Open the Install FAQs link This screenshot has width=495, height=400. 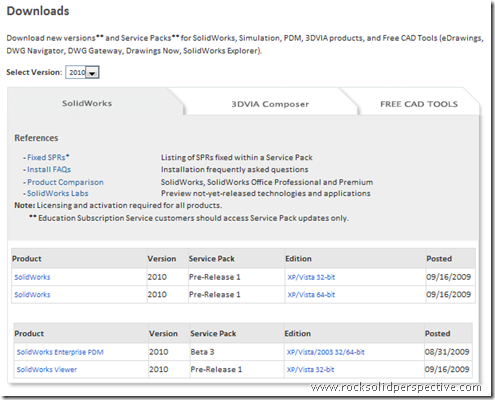[x=49, y=170]
